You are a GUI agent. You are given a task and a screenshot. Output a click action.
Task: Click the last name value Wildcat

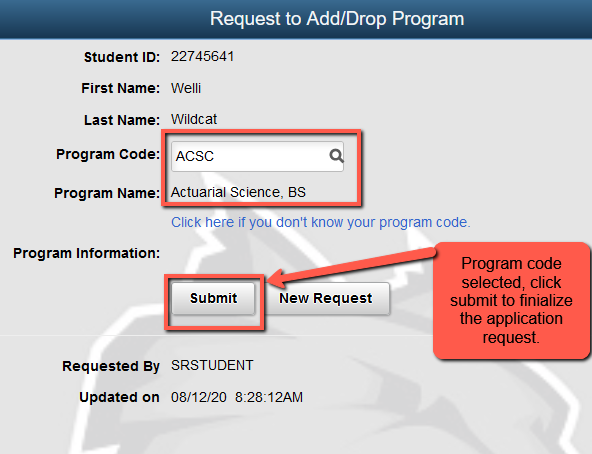point(194,119)
